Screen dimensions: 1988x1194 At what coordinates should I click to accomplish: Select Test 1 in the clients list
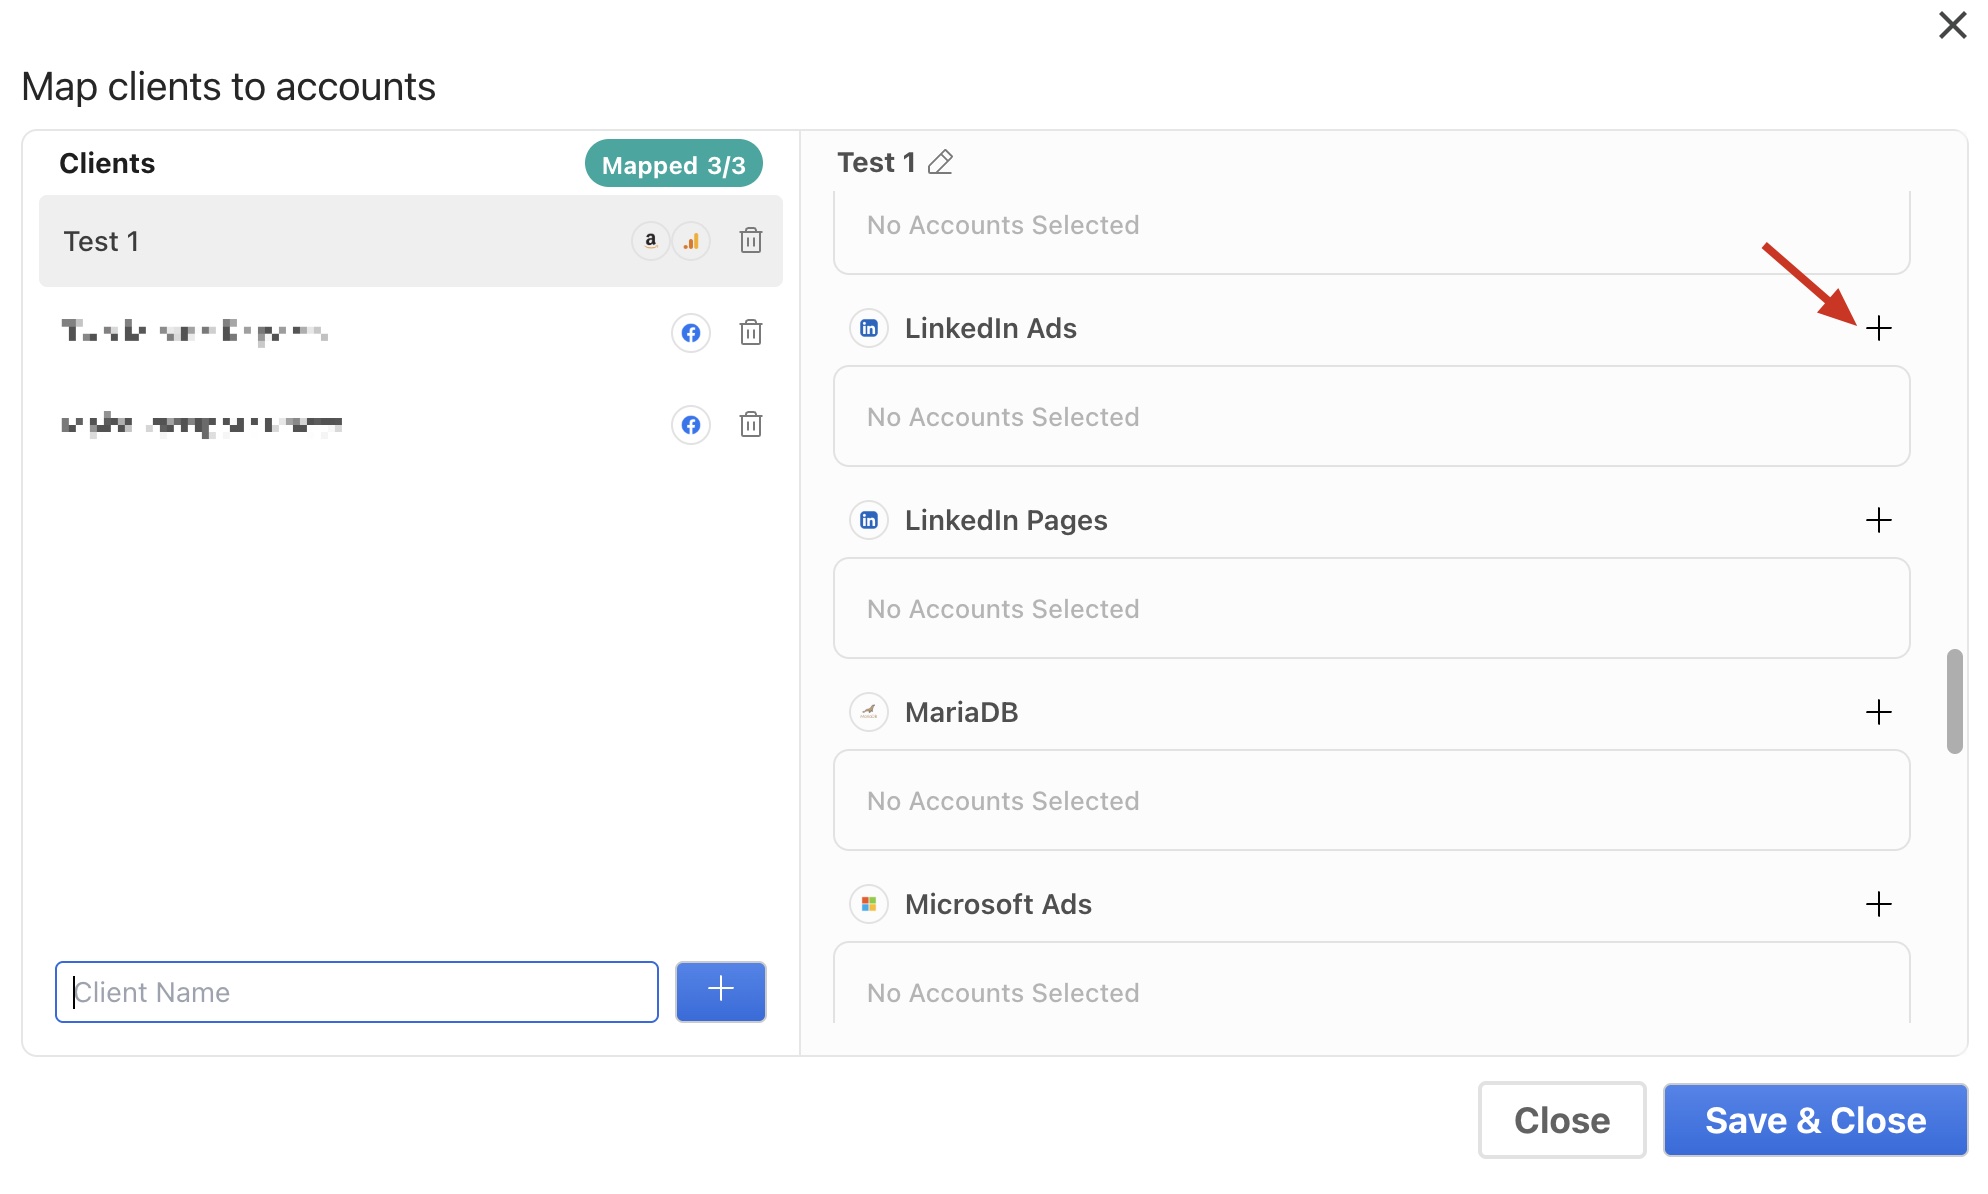click(411, 241)
